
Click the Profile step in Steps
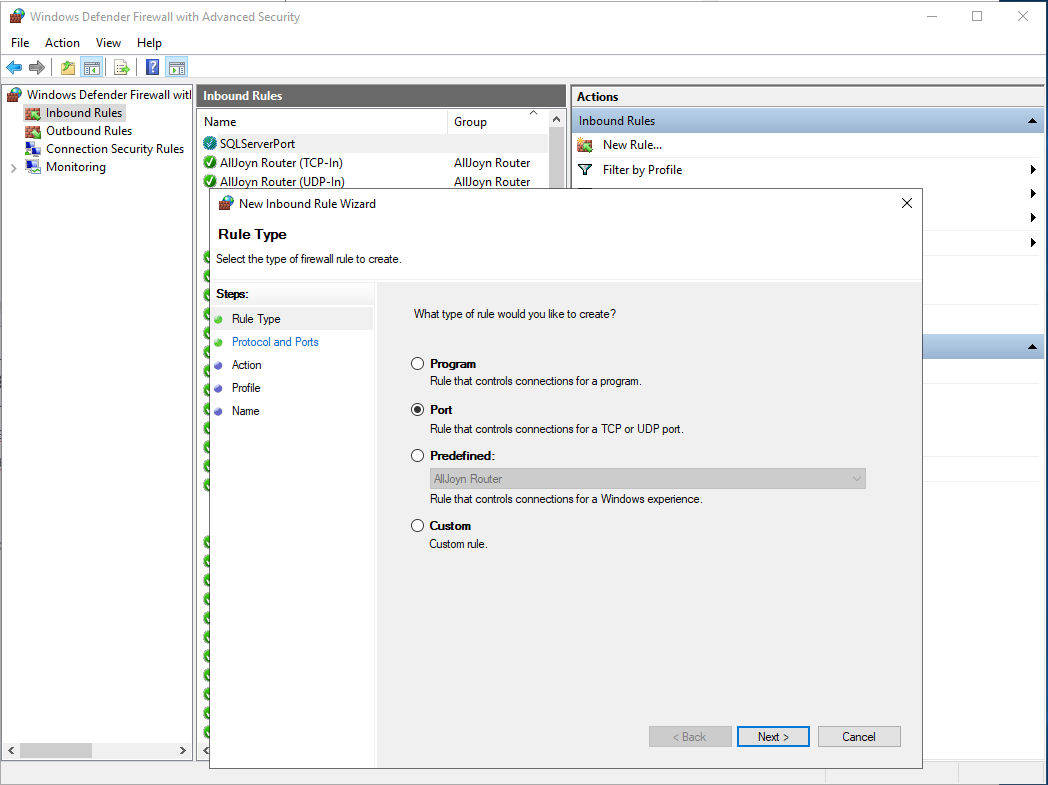click(x=246, y=387)
